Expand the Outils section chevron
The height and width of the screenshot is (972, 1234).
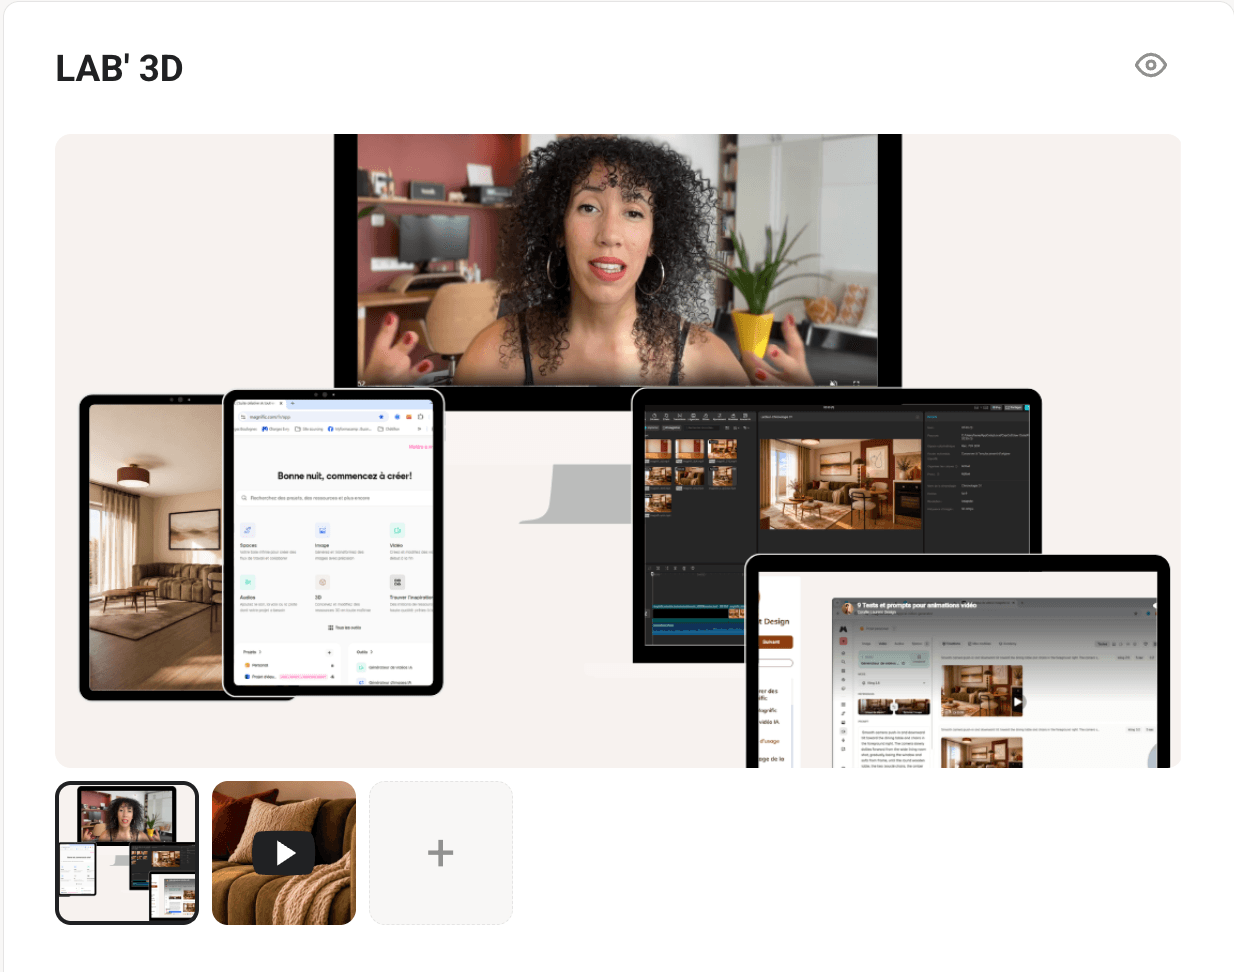(x=372, y=651)
